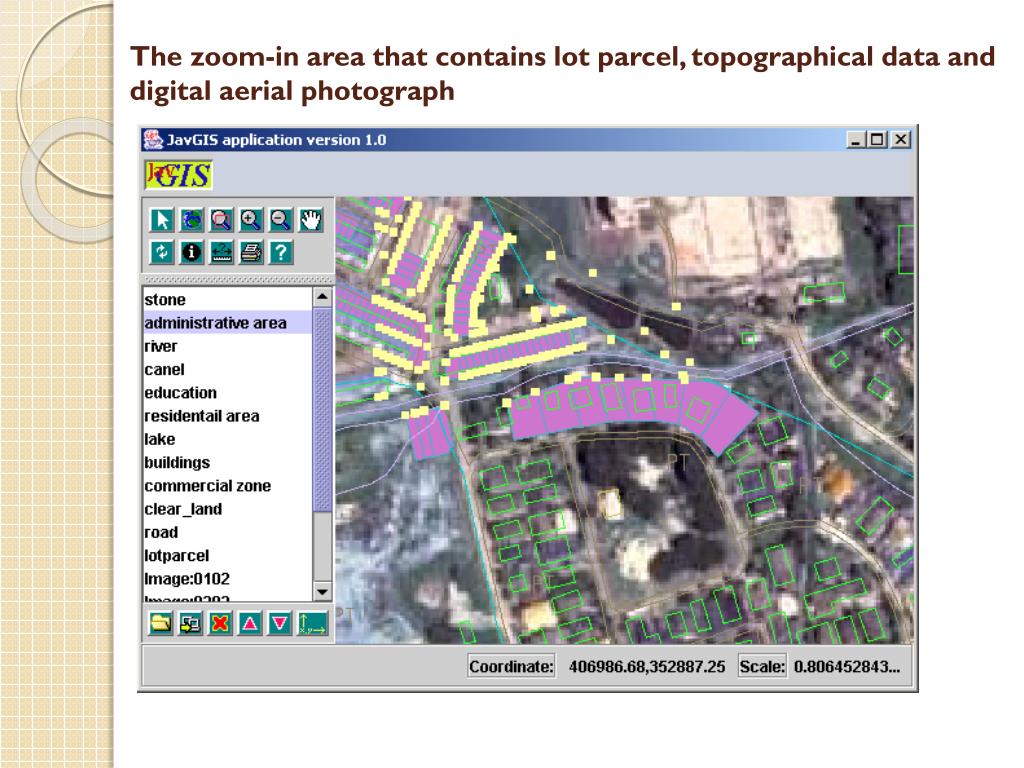The height and width of the screenshot is (768, 1024).
Task: Select the administrative area layer
Action: 227,323
